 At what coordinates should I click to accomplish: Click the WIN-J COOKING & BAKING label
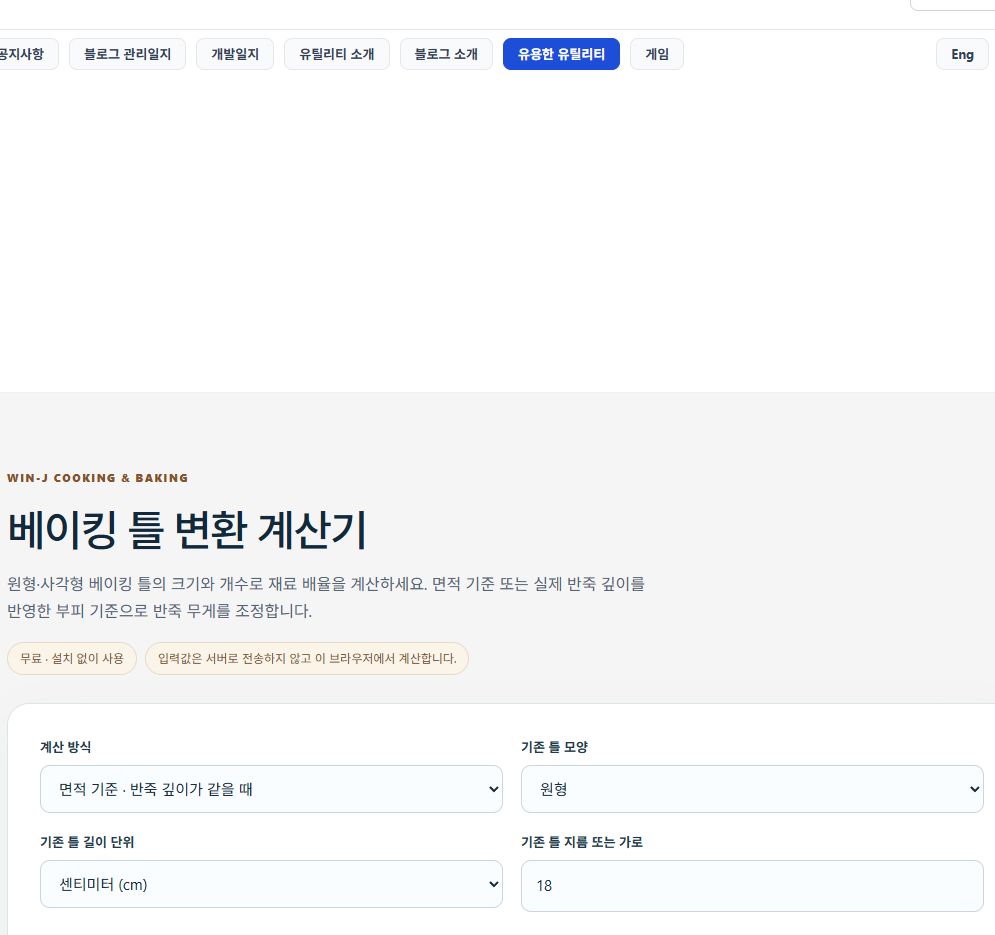tap(98, 478)
